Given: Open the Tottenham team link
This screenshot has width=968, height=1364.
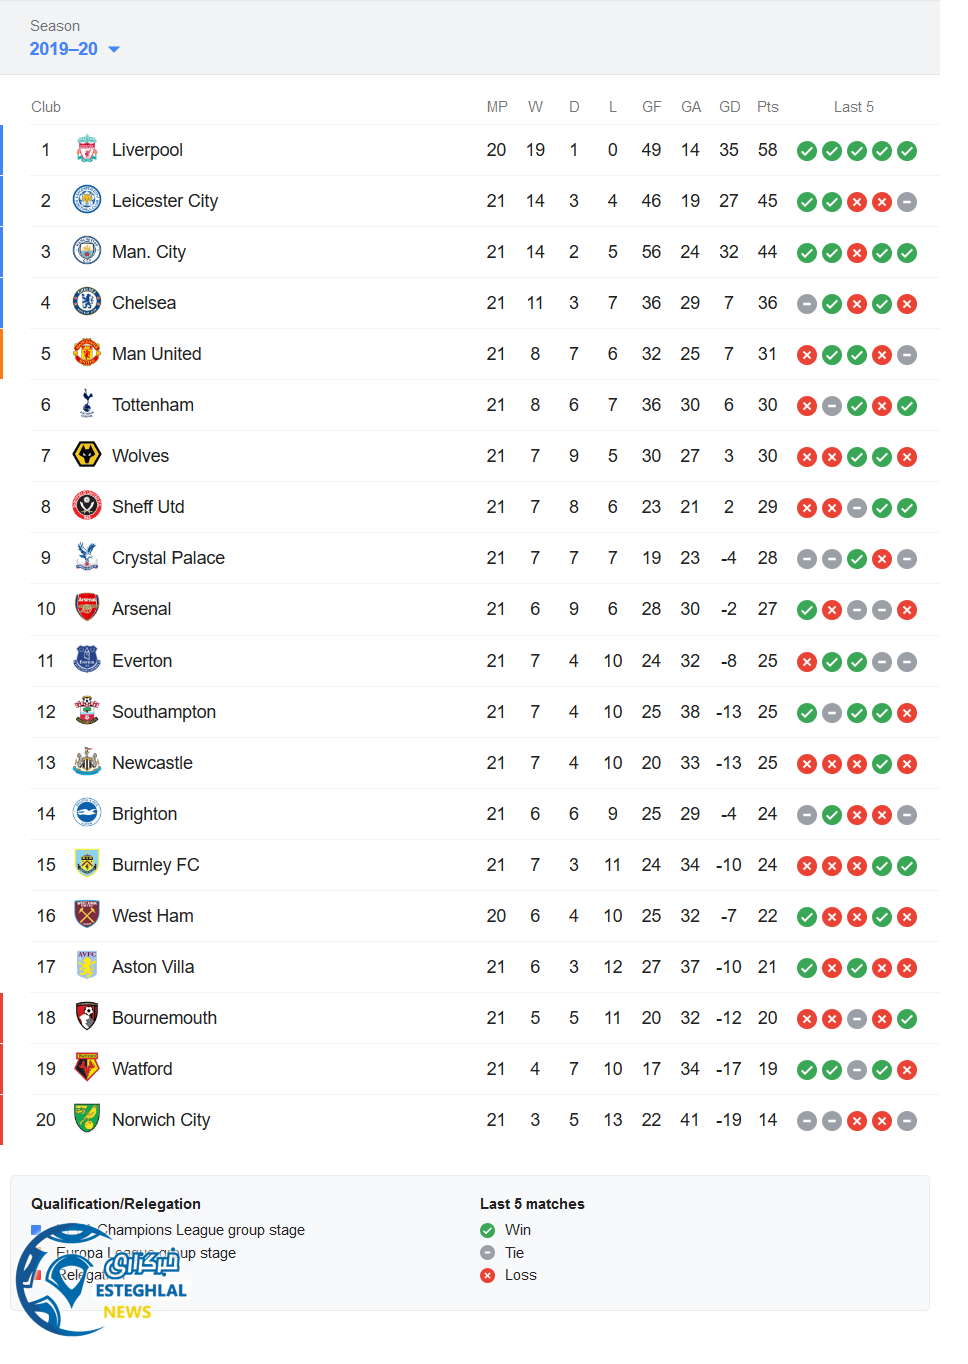Looking at the screenshot, I should [153, 405].
